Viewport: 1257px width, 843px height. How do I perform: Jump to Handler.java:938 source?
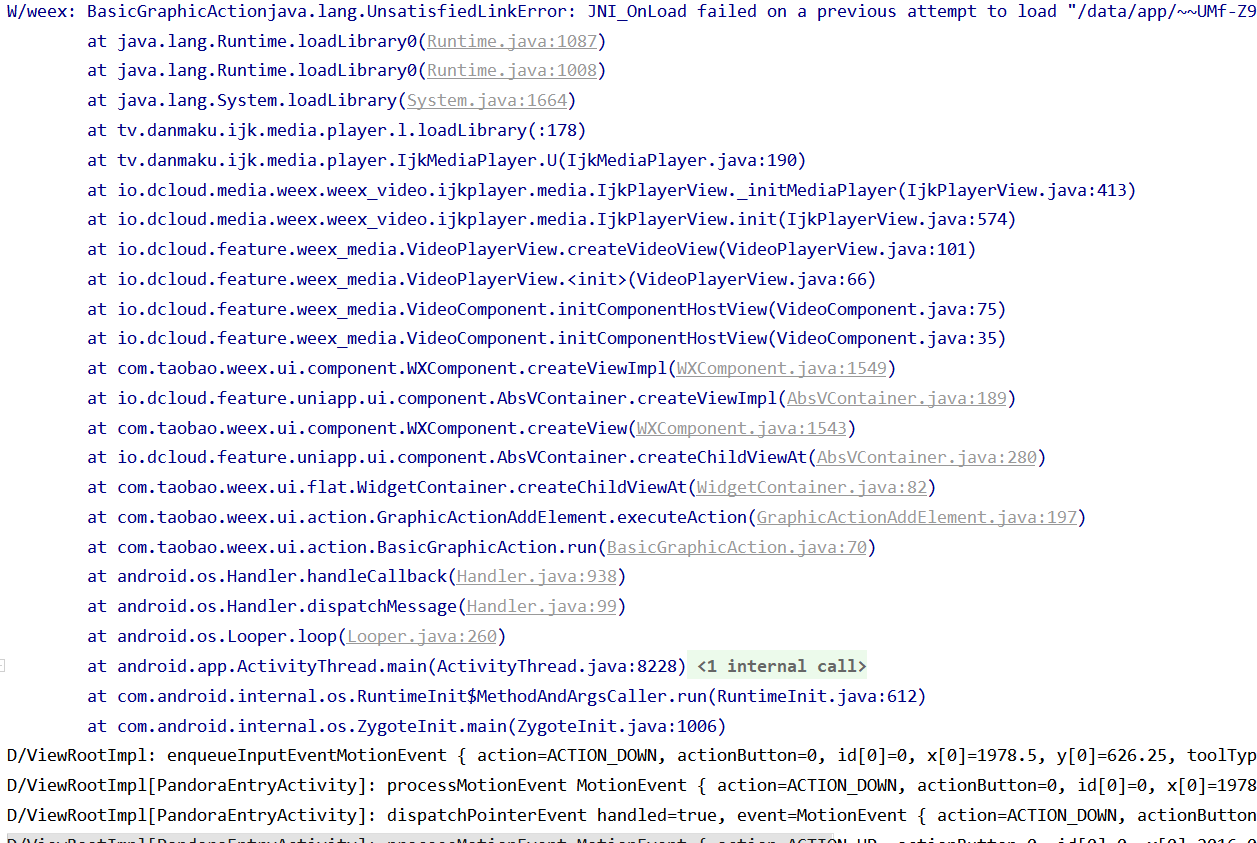(x=536, y=577)
